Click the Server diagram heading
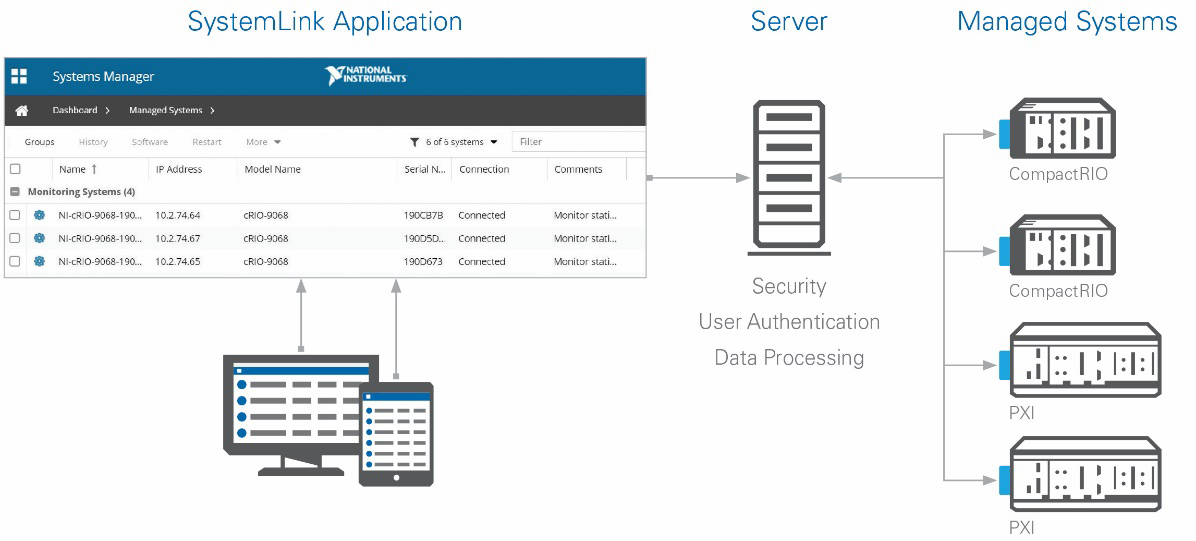Viewport: 1196px width, 541px height. 789,21
